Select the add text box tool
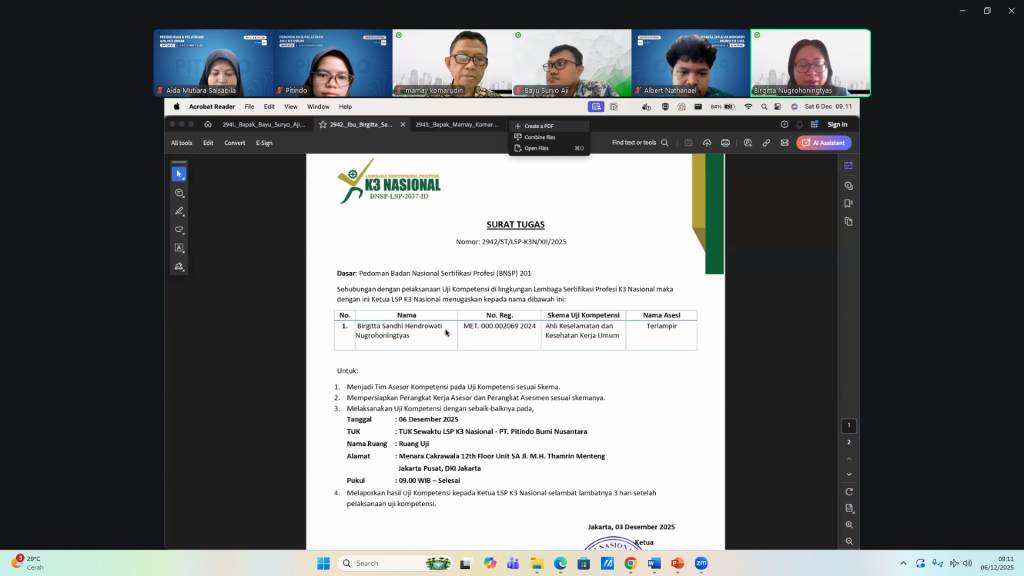The image size is (1024, 576). coord(179,248)
